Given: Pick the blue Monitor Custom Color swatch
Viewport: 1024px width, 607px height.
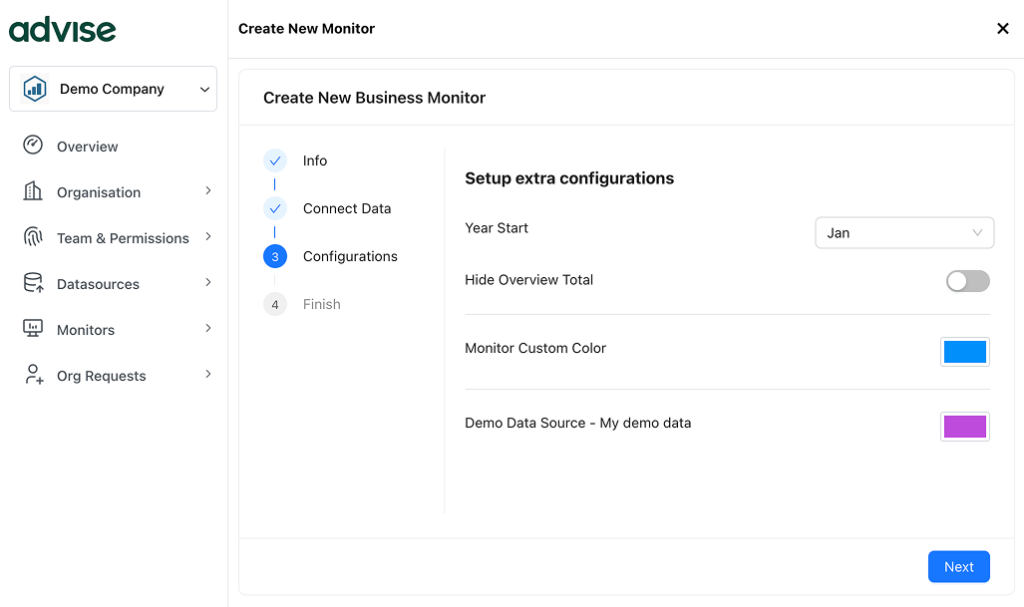Looking at the screenshot, I should pyautogui.click(x=965, y=352).
